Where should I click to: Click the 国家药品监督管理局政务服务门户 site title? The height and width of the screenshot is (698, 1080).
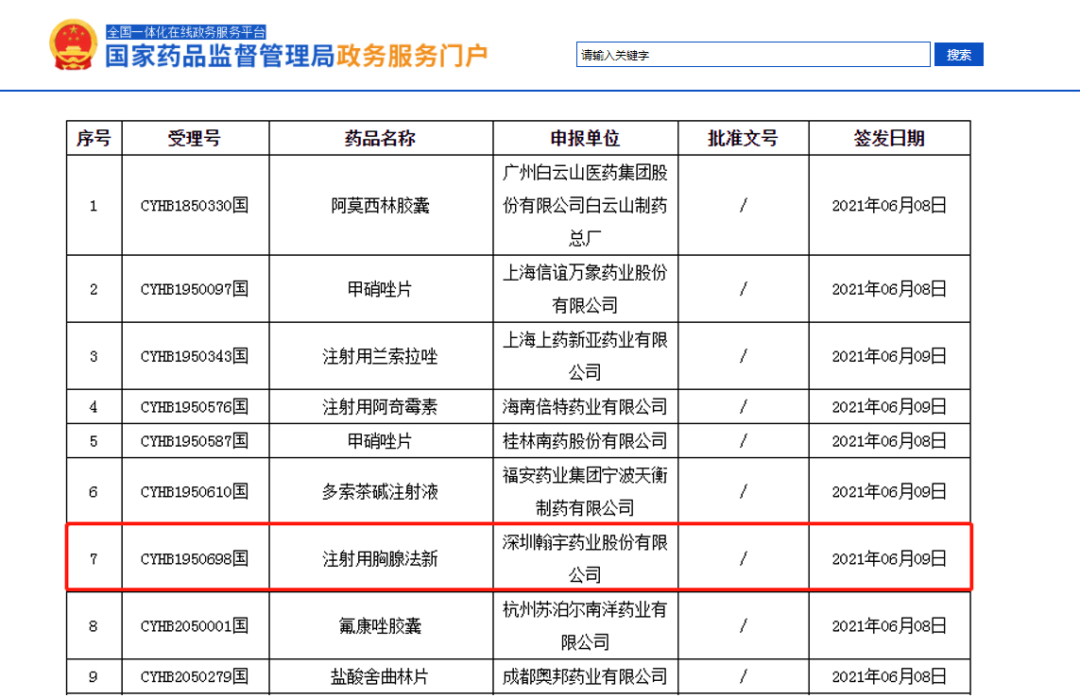click(x=296, y=56)
